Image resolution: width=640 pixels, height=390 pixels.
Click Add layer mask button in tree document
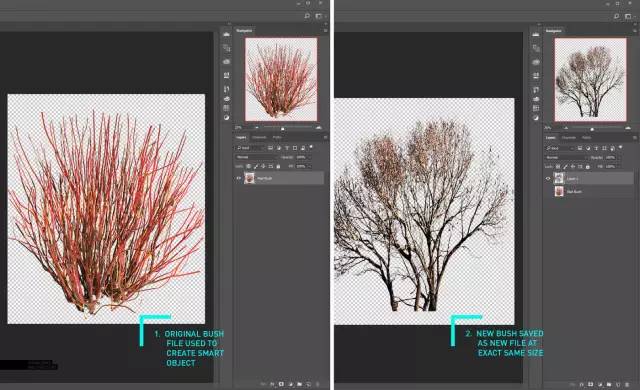pyautogui.click(x=590, y=384)
